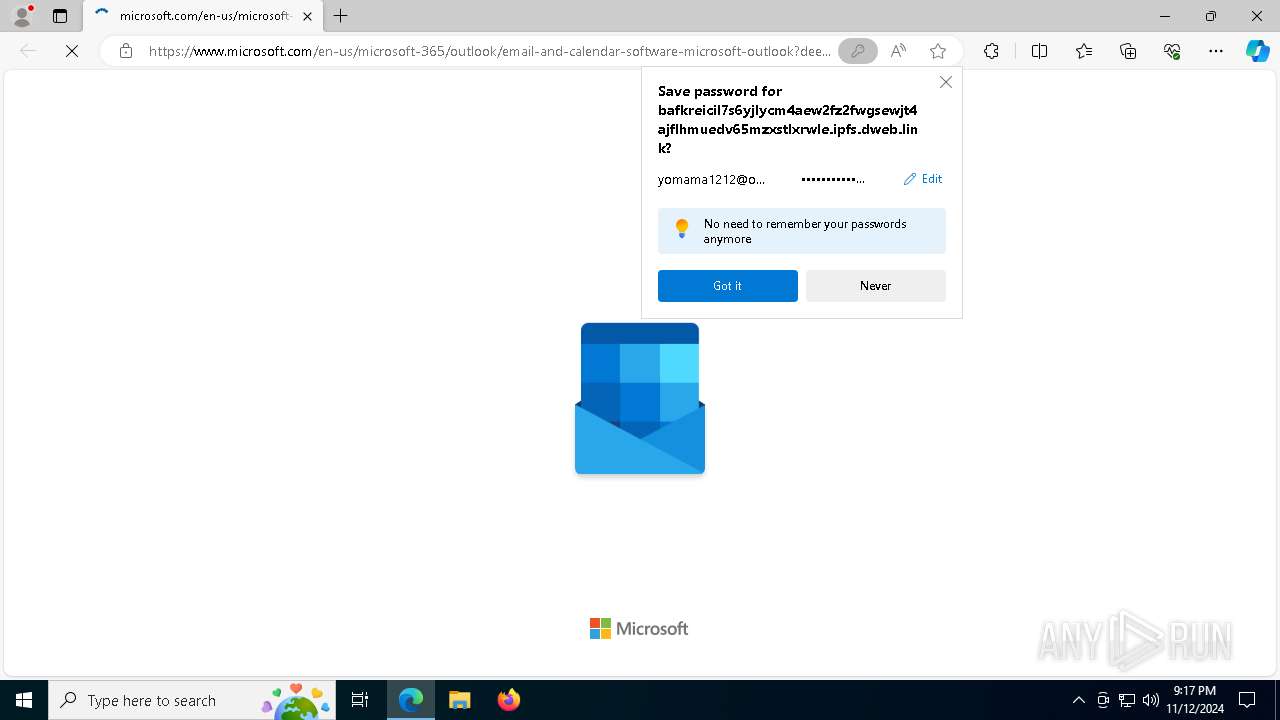Click the address bar URL

click(x=490, y=51)
